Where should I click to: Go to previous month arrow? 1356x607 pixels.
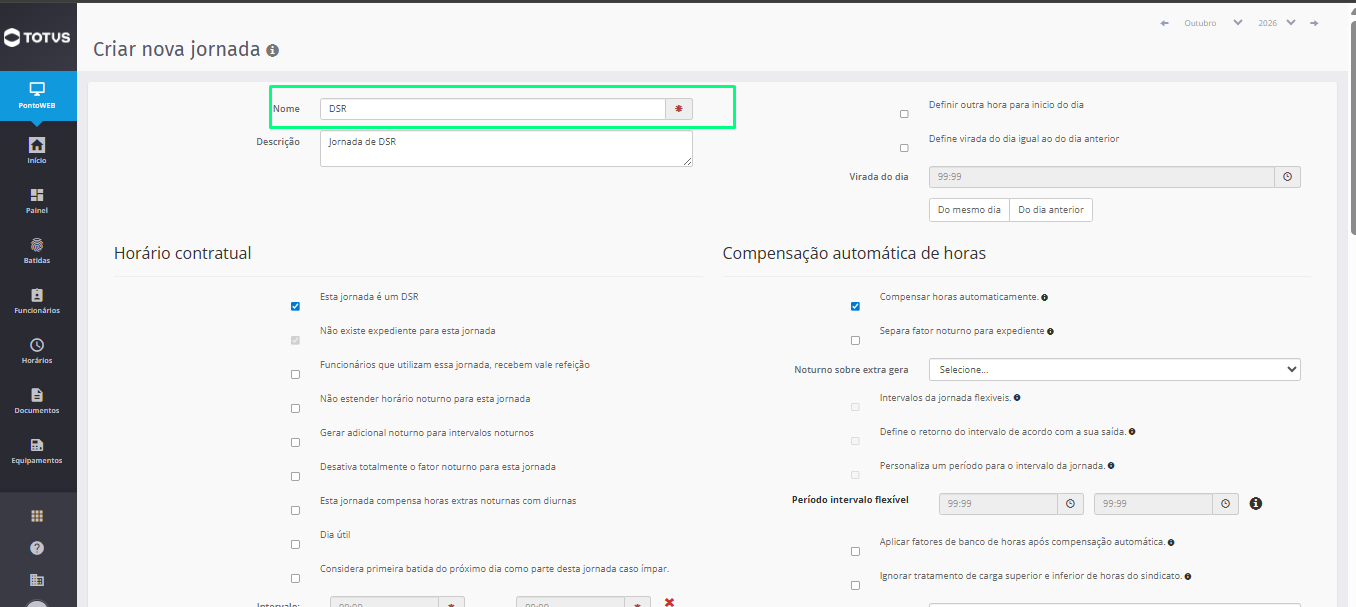(x=1164, y=23)
